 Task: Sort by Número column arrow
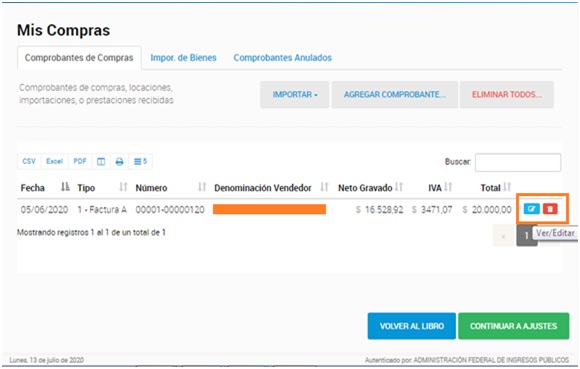tap(202, 187)
